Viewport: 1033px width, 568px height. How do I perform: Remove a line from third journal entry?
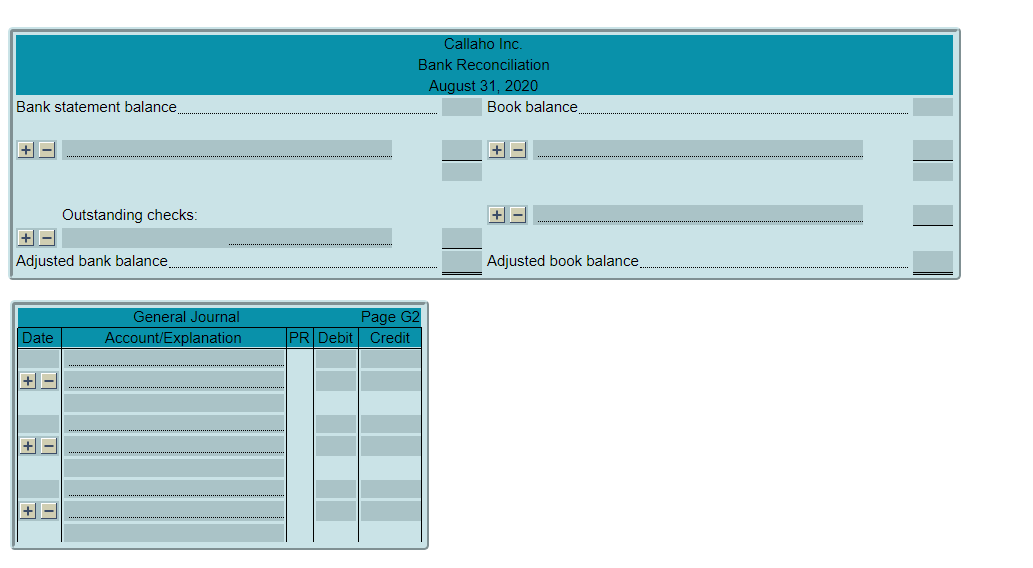click(49, 511)
